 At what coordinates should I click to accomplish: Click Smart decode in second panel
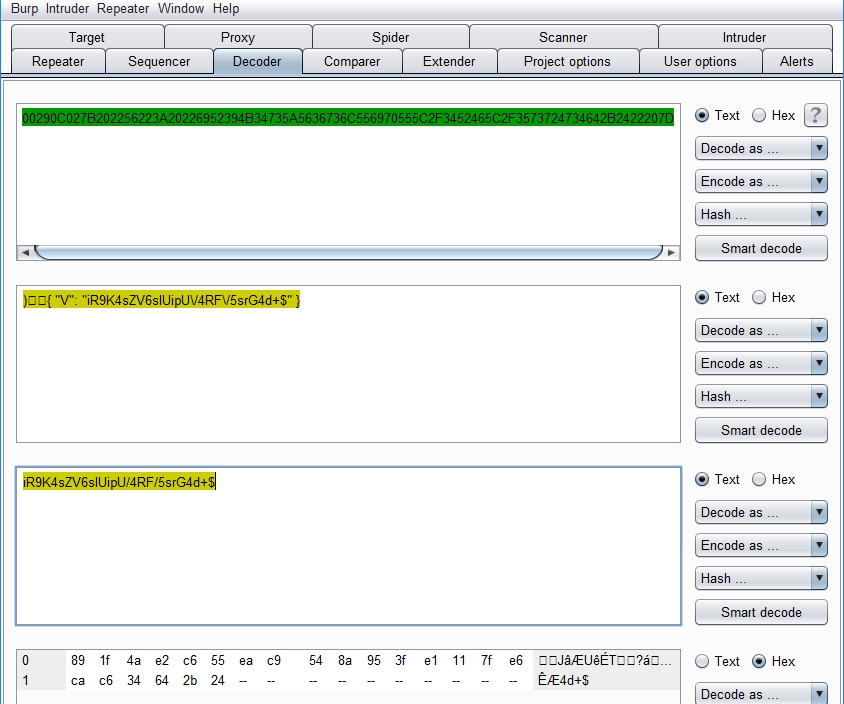pyautogui.click(x=761, y=430)
